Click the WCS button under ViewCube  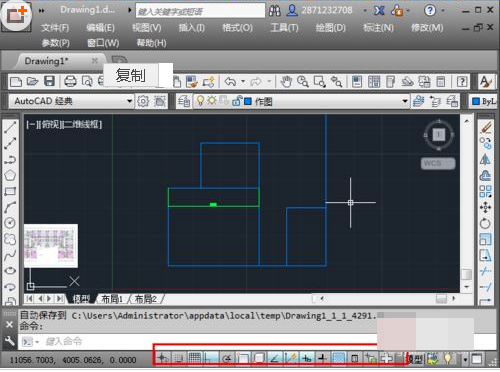[x=438, y=163]
